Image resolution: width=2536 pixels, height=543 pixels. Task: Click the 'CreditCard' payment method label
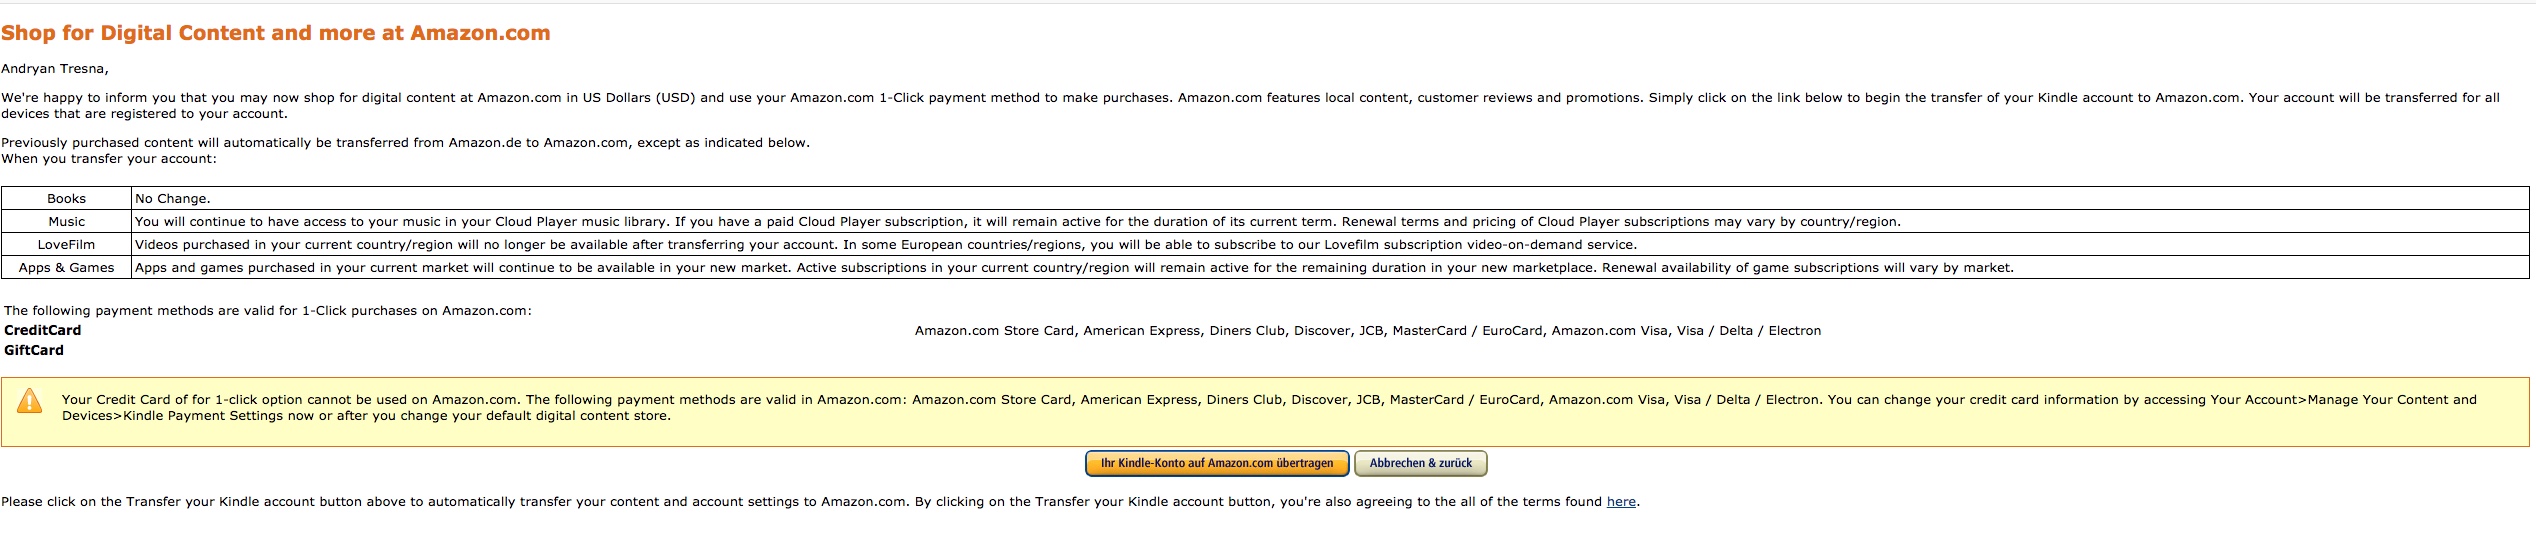[43, 330]
